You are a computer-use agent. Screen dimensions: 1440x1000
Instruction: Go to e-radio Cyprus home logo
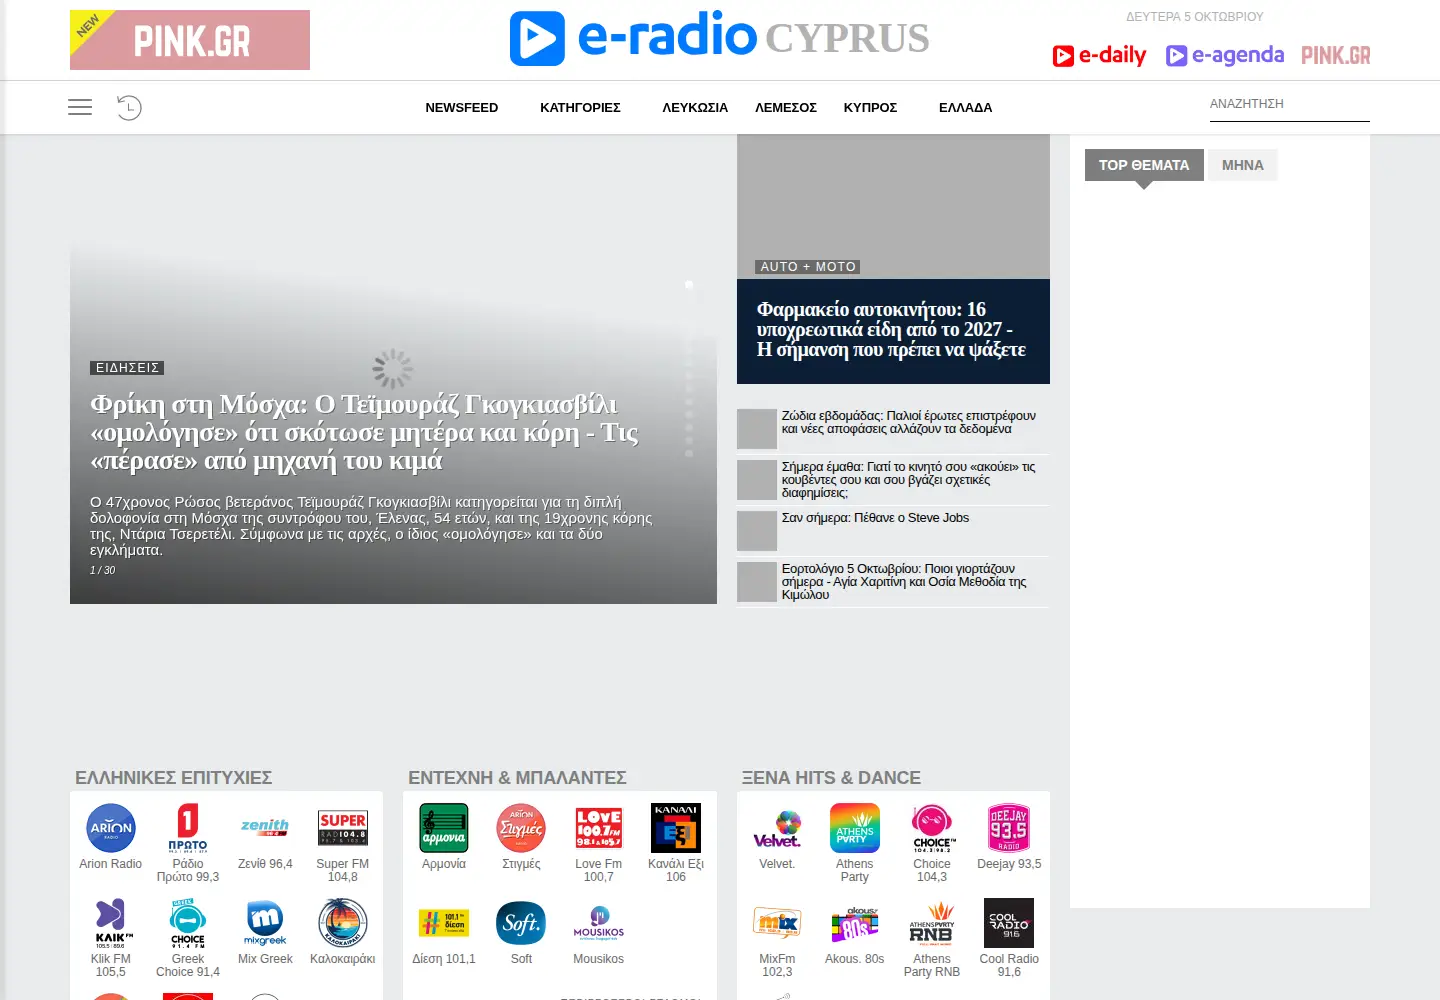(x=720, y=38)
